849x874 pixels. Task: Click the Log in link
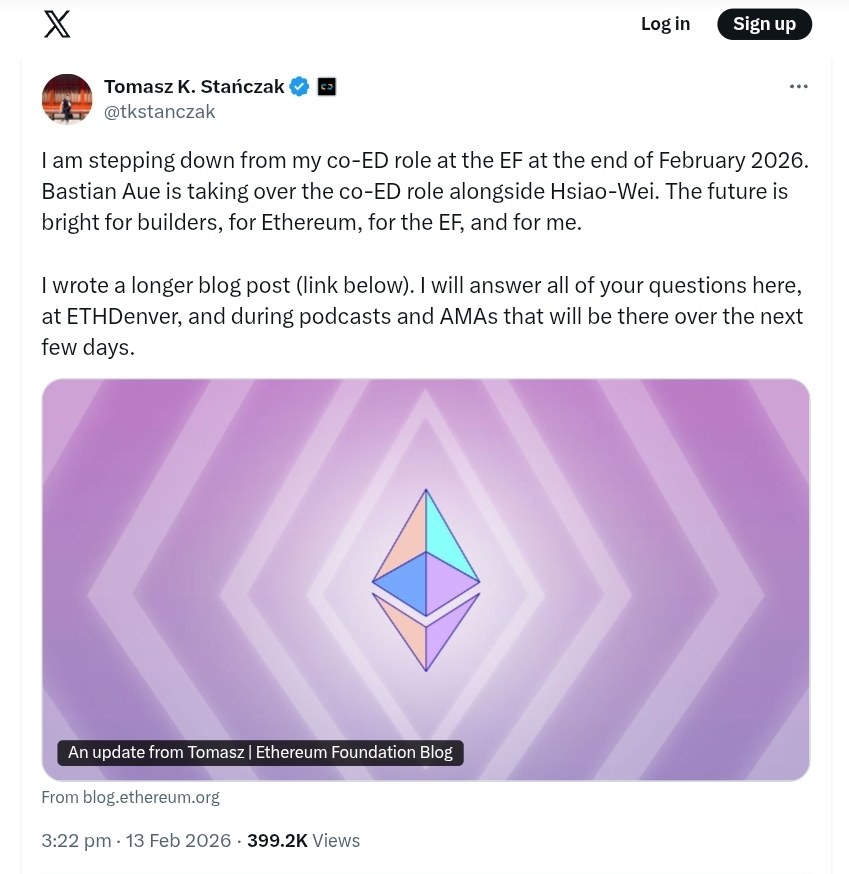coord(664,23)
